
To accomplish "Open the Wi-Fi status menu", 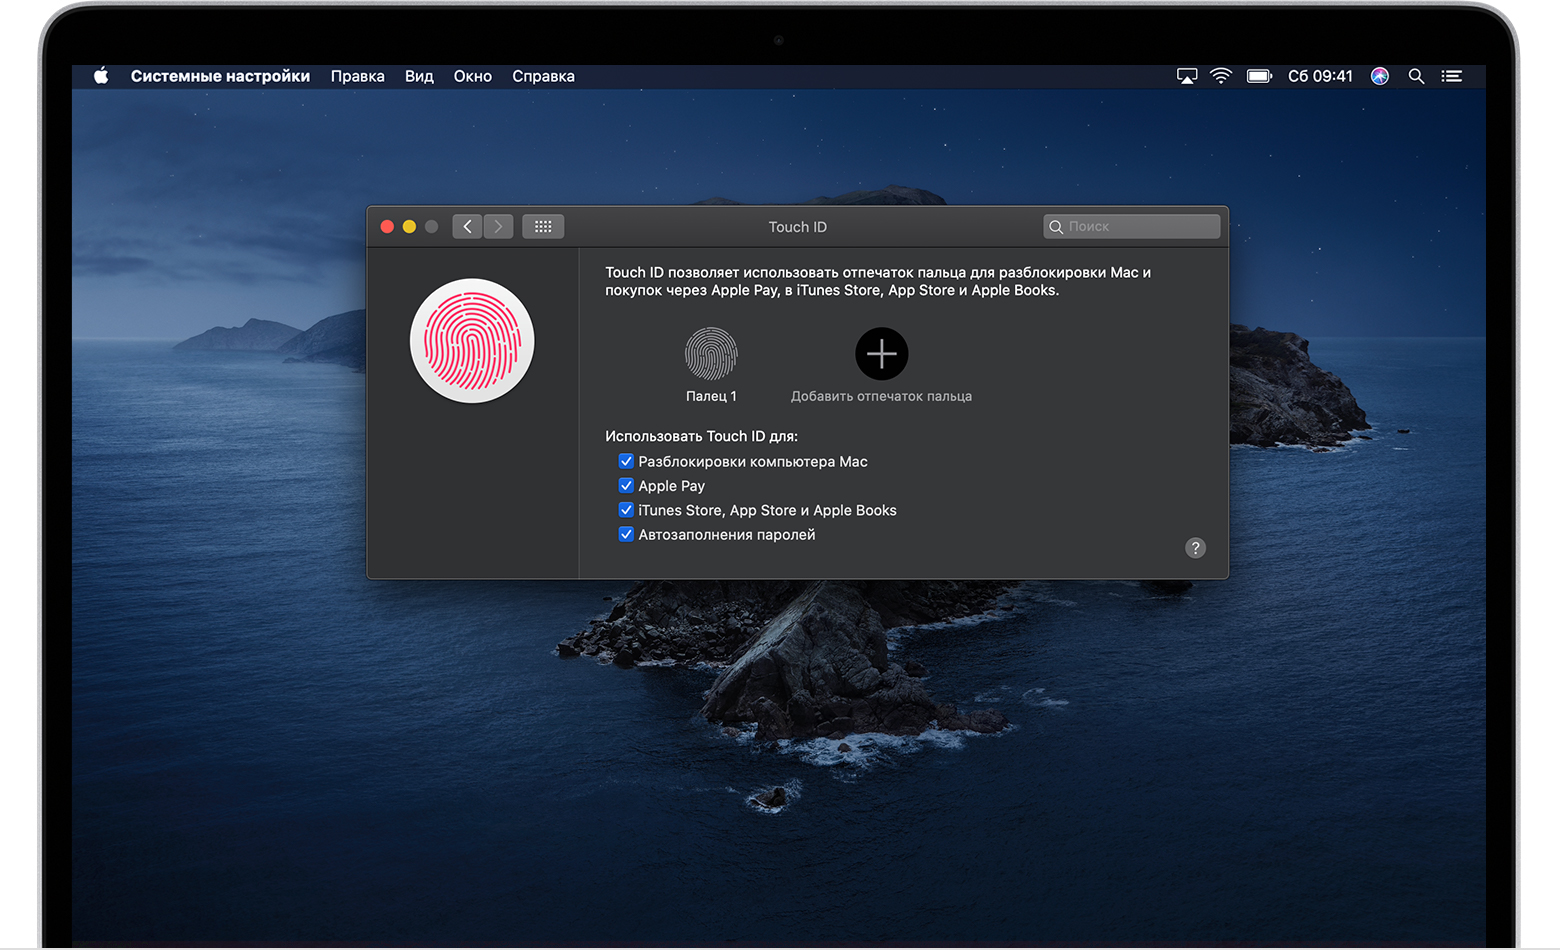I will 1221,76.
